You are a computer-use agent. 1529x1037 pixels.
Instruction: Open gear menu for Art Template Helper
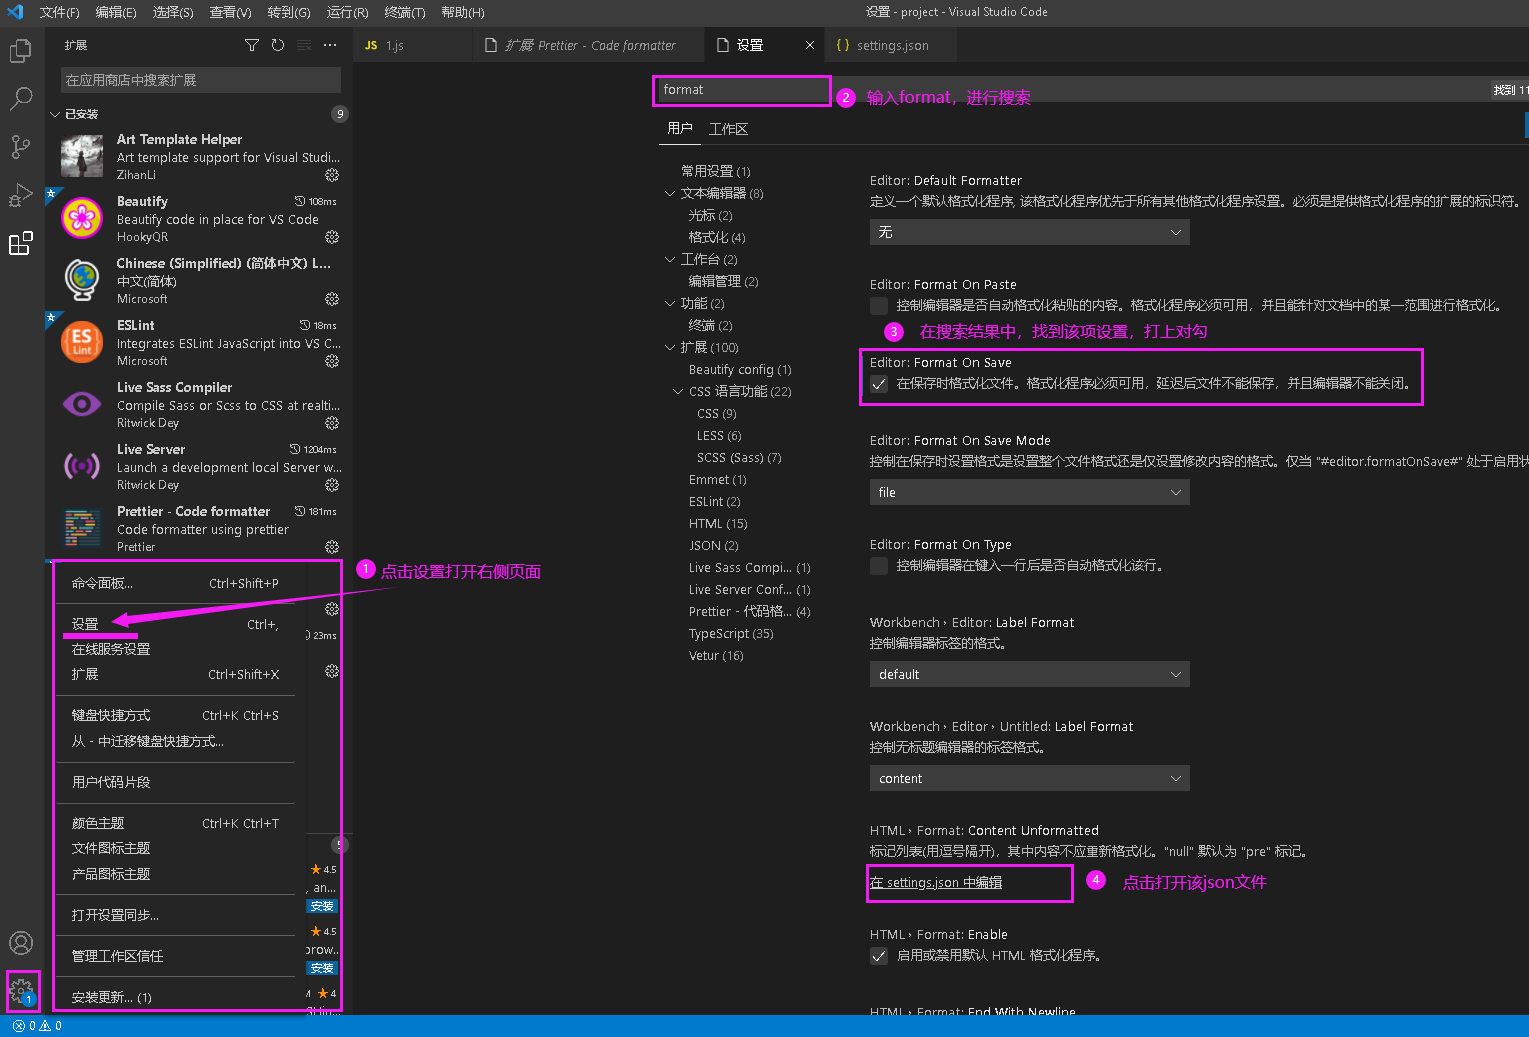(332, 175)
